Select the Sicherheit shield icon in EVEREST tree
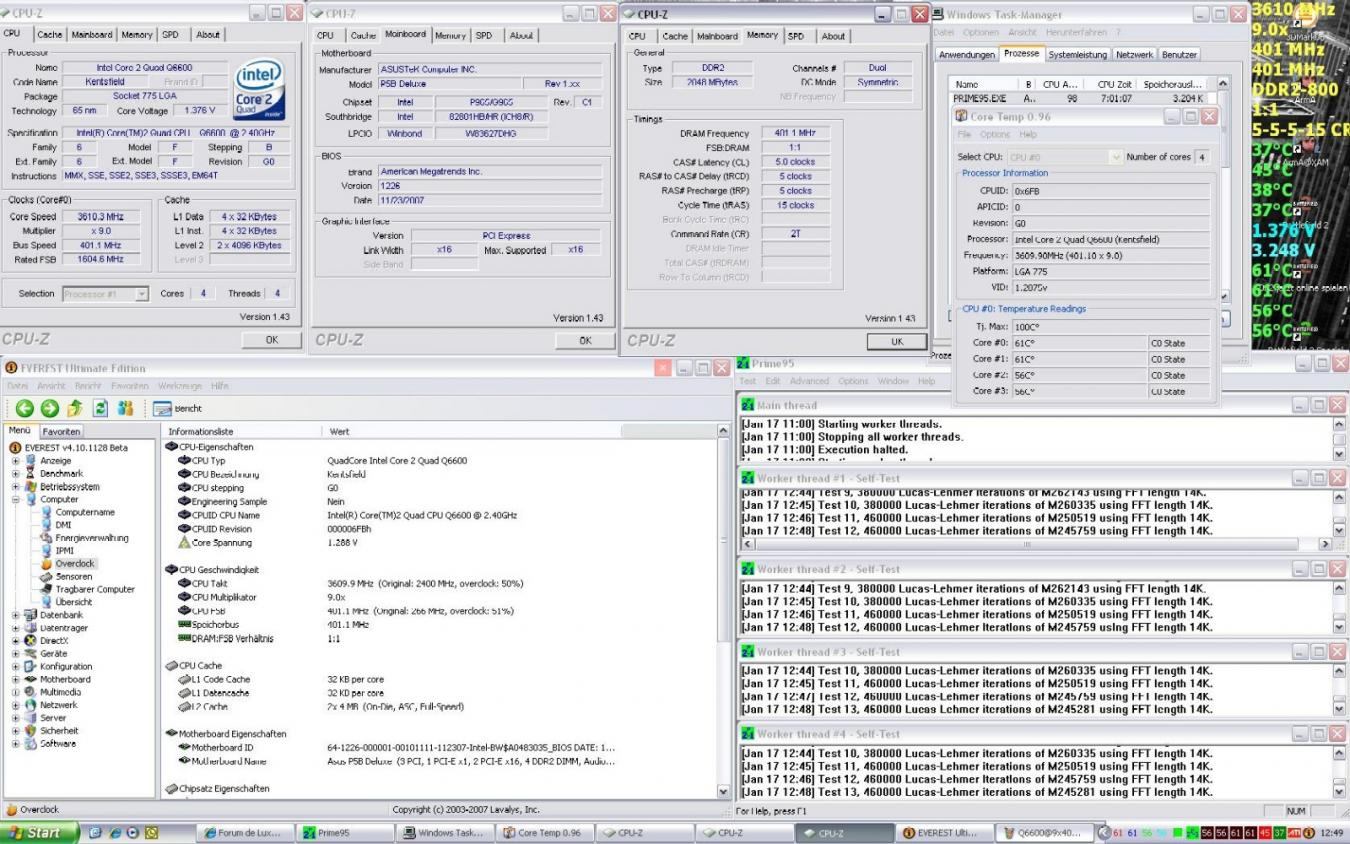The height and width of the screenshot is (844, 1350). (x=31, y=731)
